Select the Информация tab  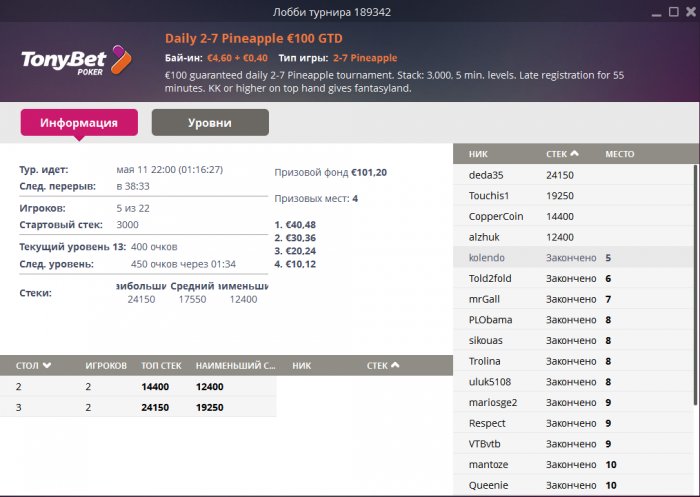79,123
